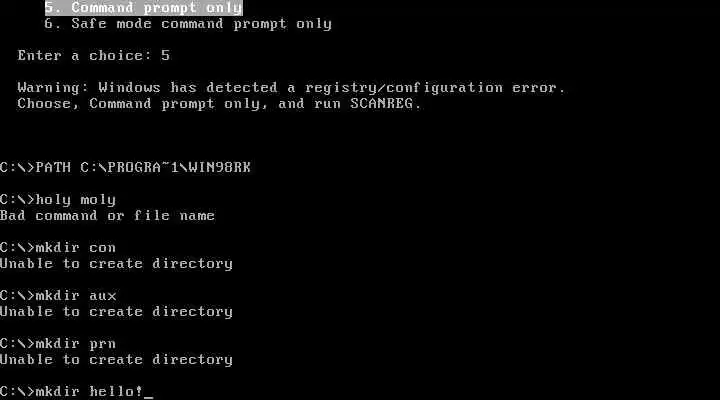
Task: Click the PATH C:\PROGRA~1\WIN98RK command line
Action: click(x=125, y=167)
